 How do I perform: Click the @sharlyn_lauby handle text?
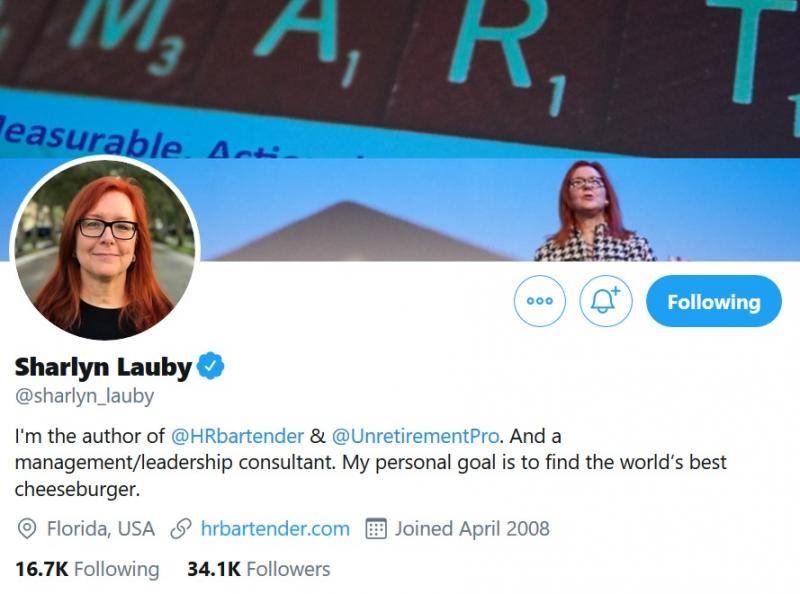tap(84, 397)
